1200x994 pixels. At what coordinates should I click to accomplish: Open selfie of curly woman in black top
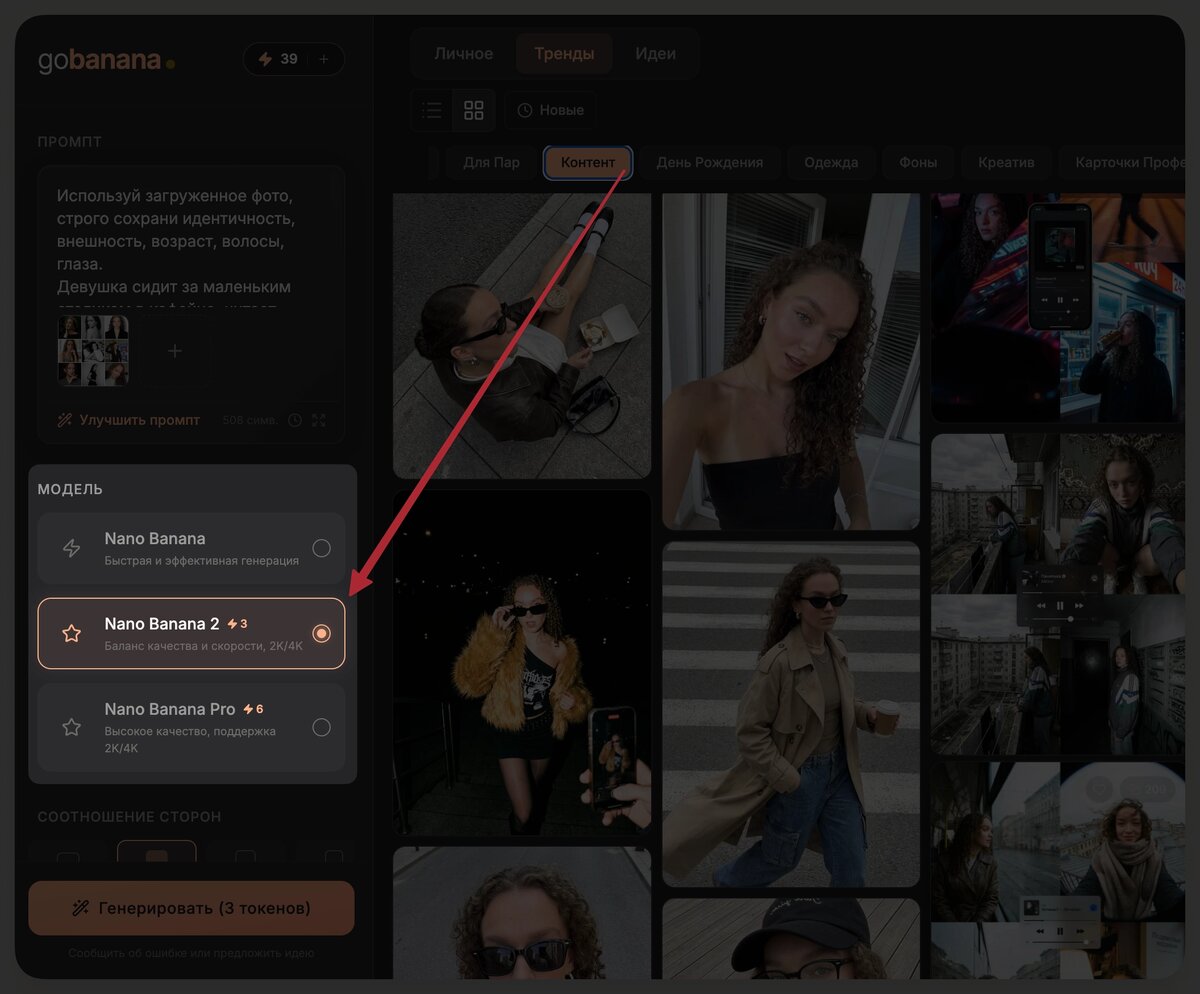click(x=791, y=361)
